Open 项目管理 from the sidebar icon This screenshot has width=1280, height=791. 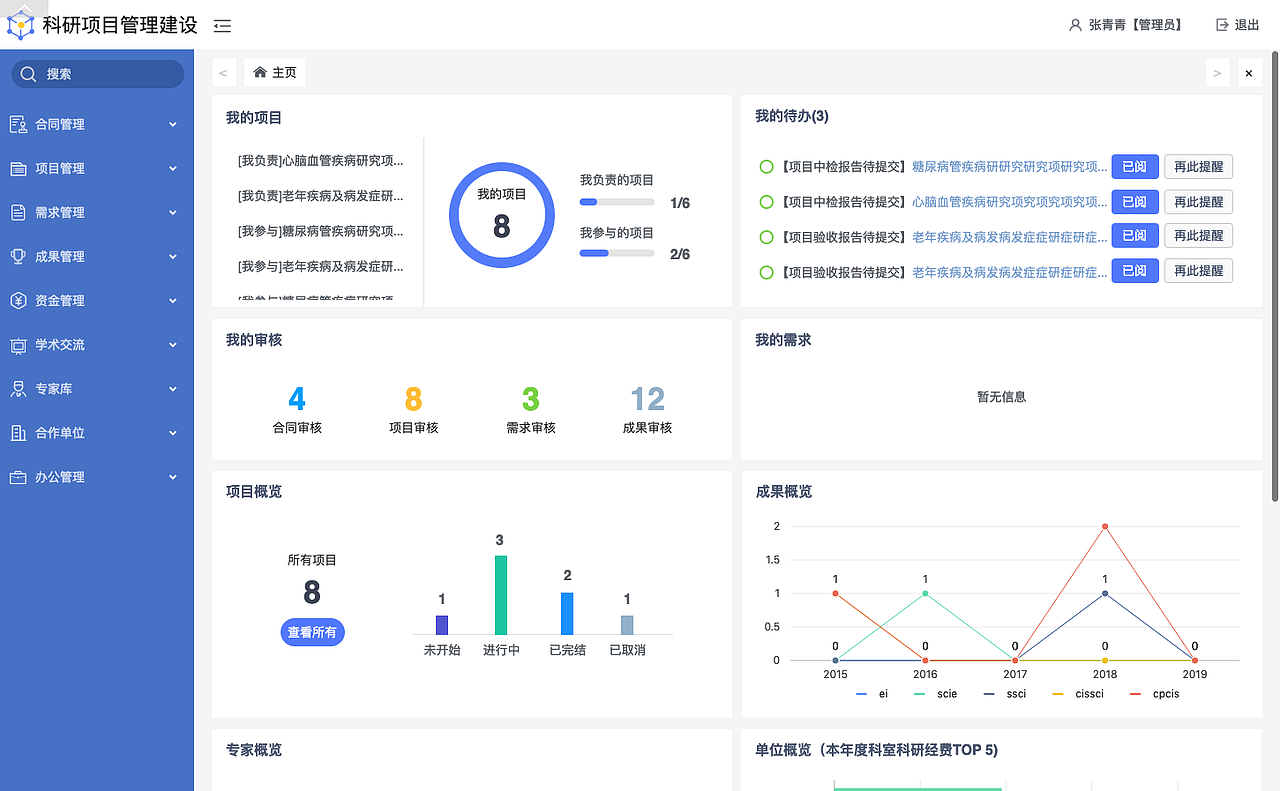coord(21,168)
